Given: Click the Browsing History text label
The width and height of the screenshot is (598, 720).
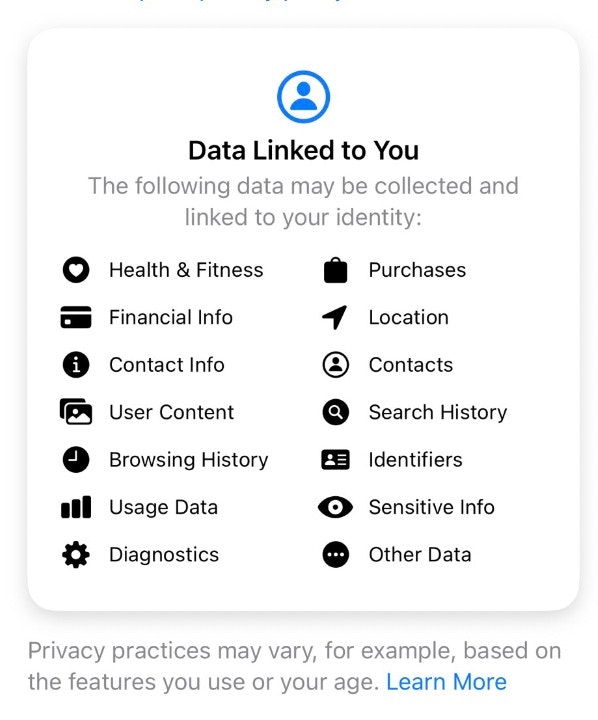Looking at the screenshot, I should pyautogui.click(x=188, y=460).
